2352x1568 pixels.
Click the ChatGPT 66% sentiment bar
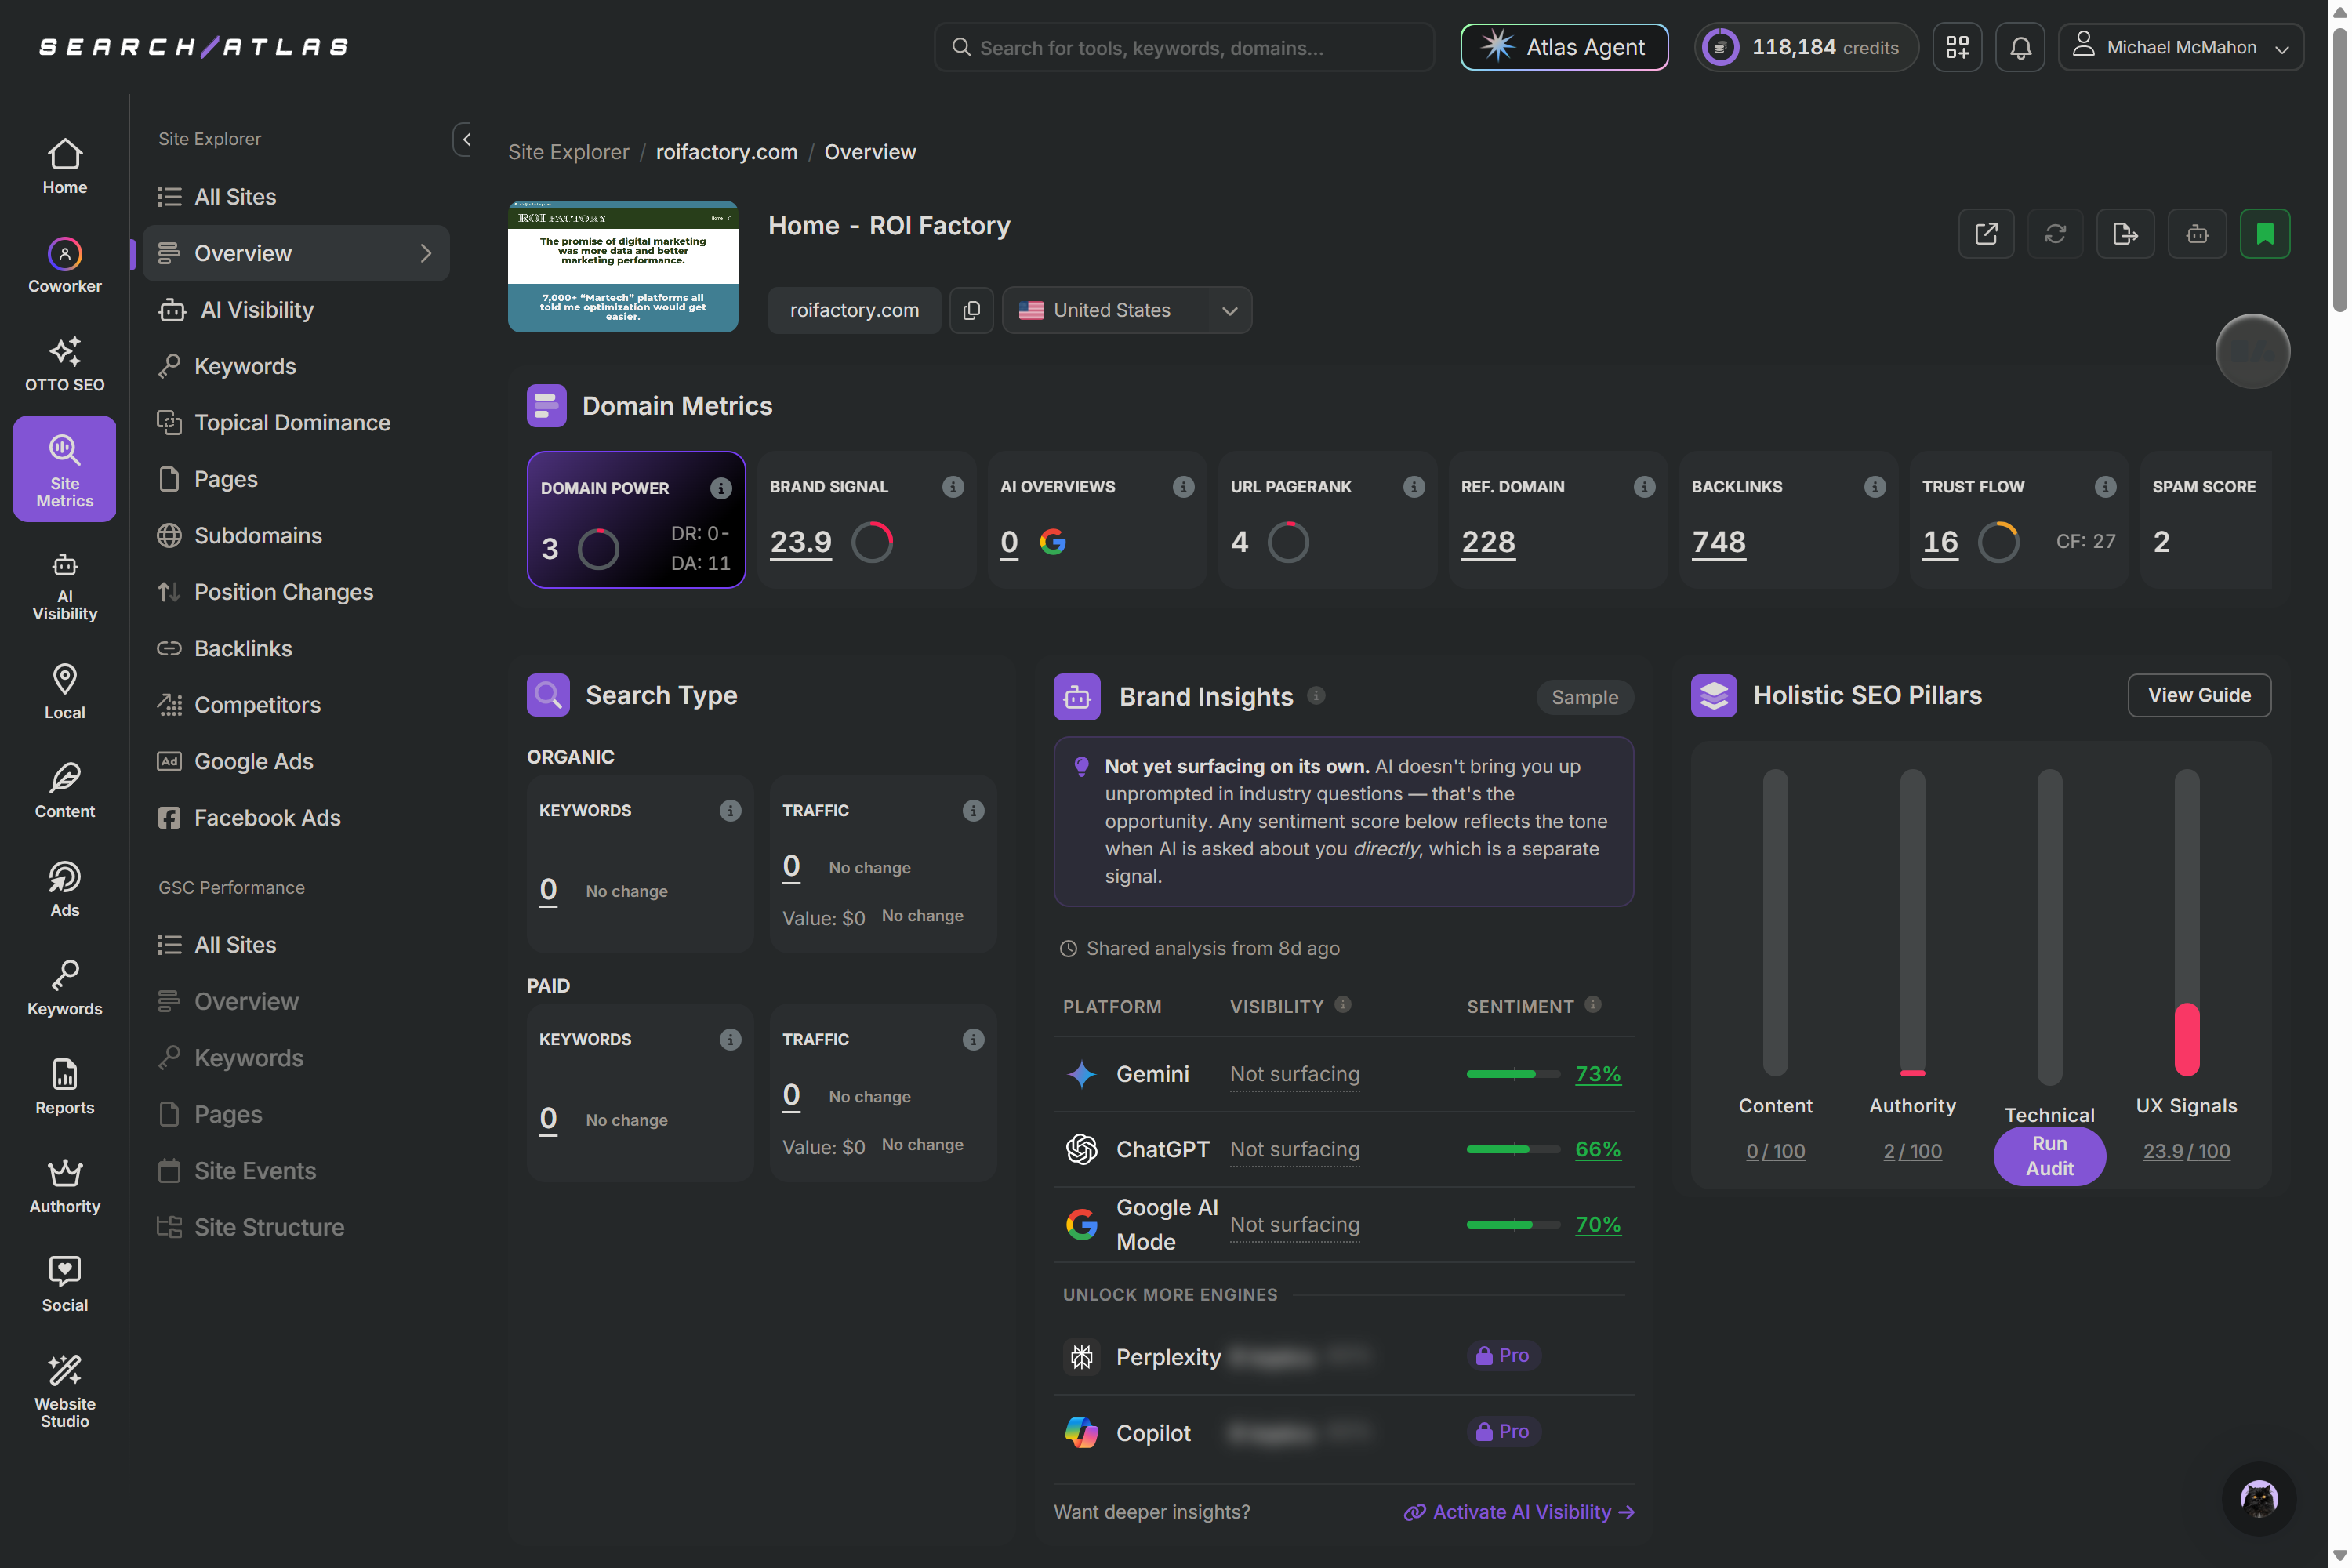coord(1513,1149)
